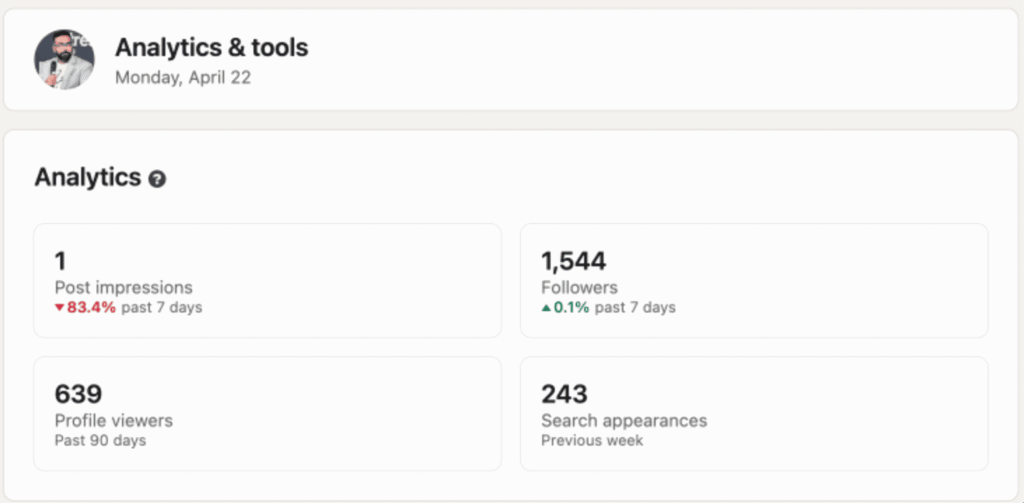This screenshot has width=1024, height=503.
Task: Open the profile photo avatar
Action: pyautogui.click(x=64, y=59)
